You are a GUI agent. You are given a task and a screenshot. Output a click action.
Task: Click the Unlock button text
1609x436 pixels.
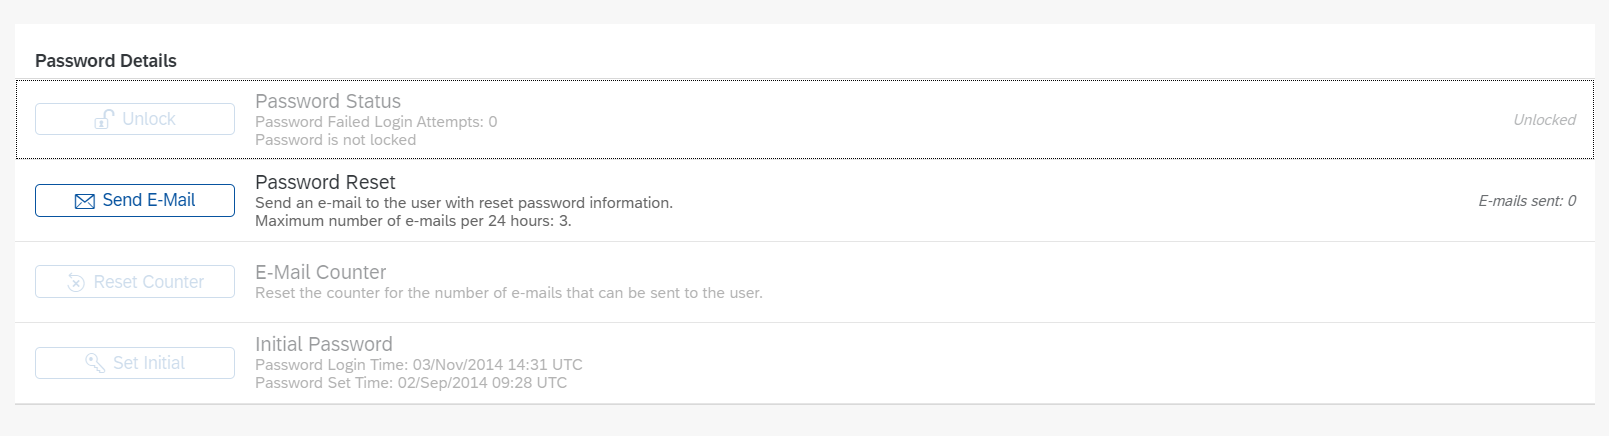click(149, 119)
